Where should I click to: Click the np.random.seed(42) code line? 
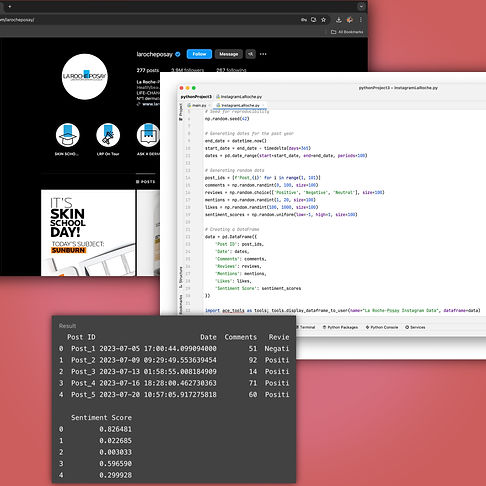click(227, 119)
